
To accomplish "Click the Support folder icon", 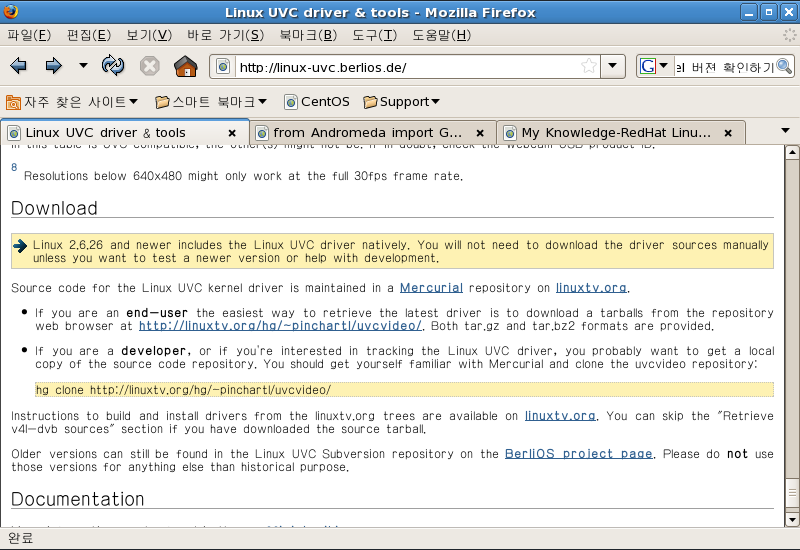I will pyautogui.click(x=370, y=102).
